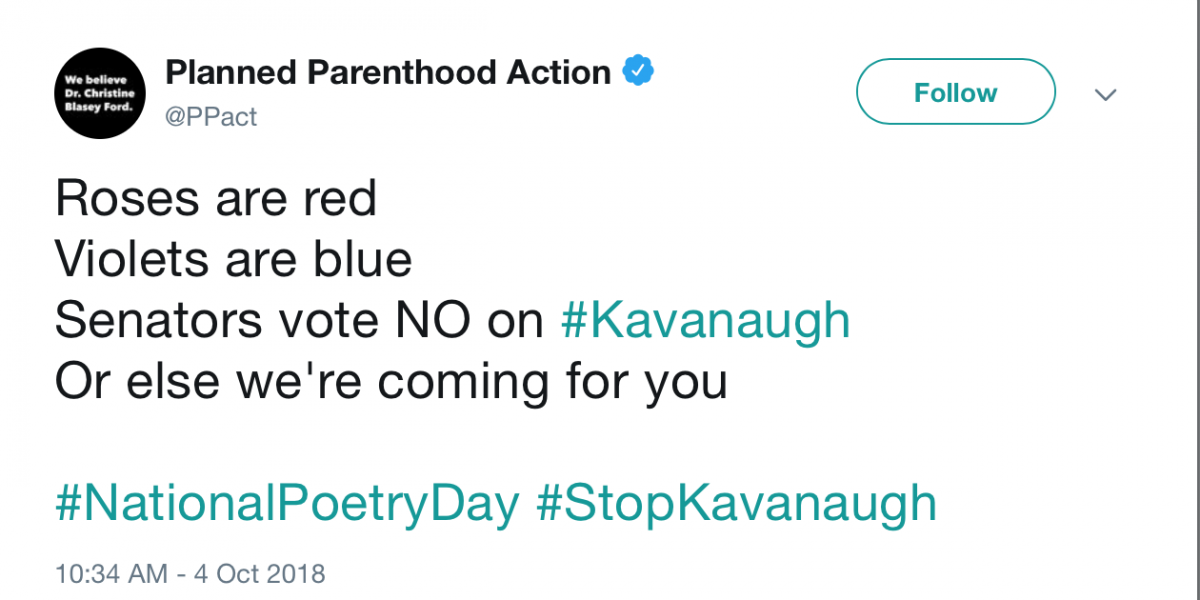The height and width of the screenshot is (600, 1200).
Task: Open the #StopKavanaugh hashtag
Action: [x=736, y=503]
